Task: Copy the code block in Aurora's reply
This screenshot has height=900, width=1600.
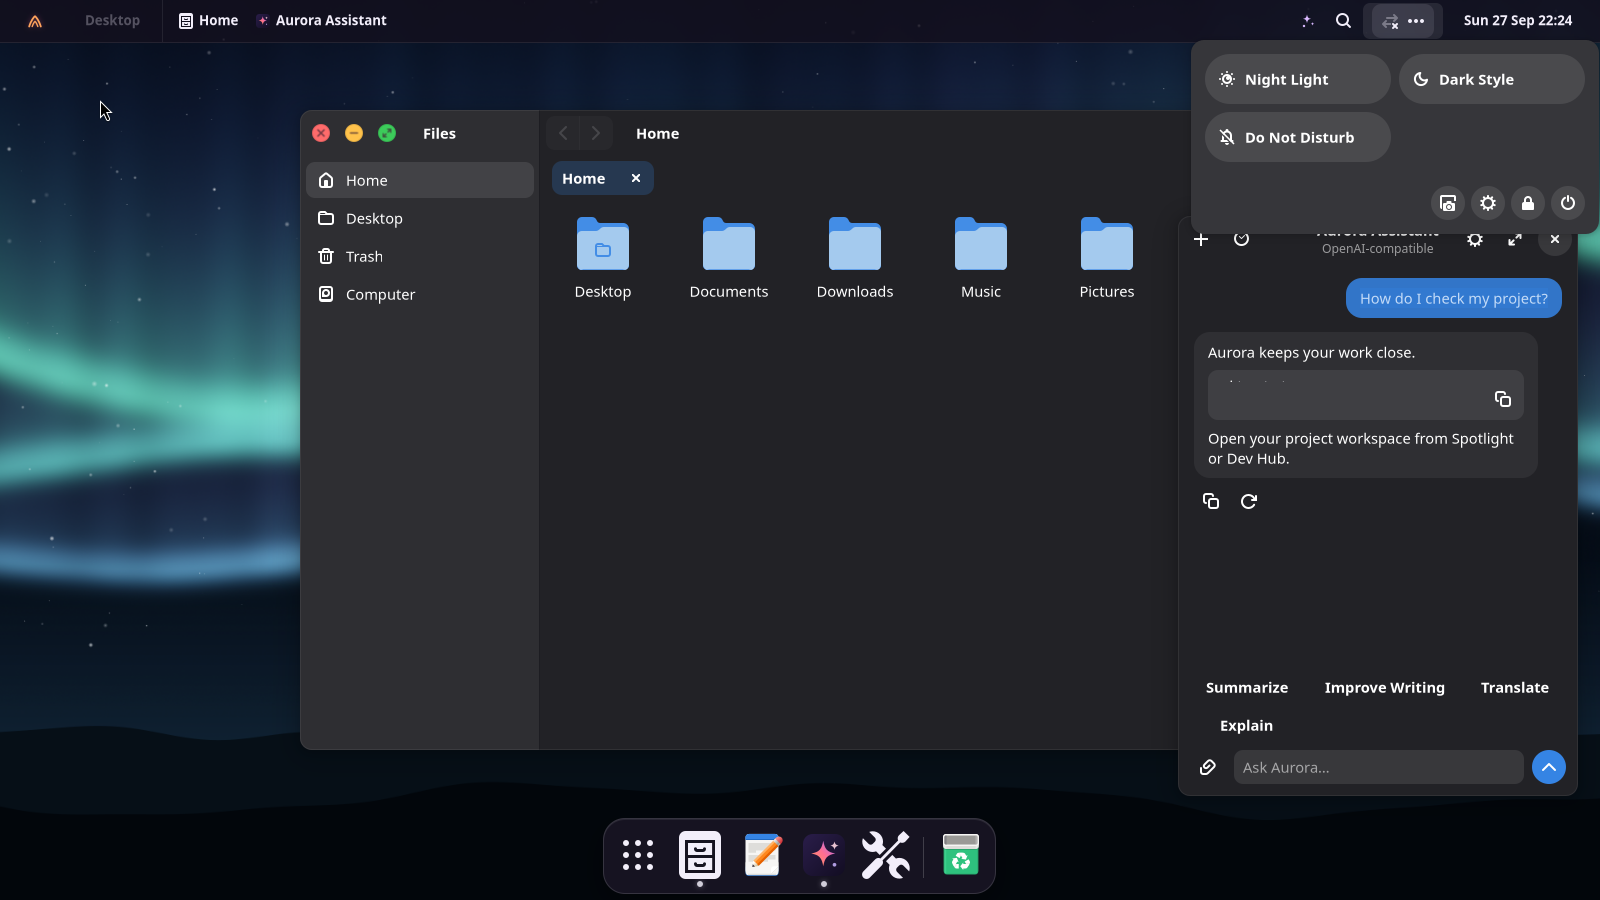Action: click(x=1502, y=399)
